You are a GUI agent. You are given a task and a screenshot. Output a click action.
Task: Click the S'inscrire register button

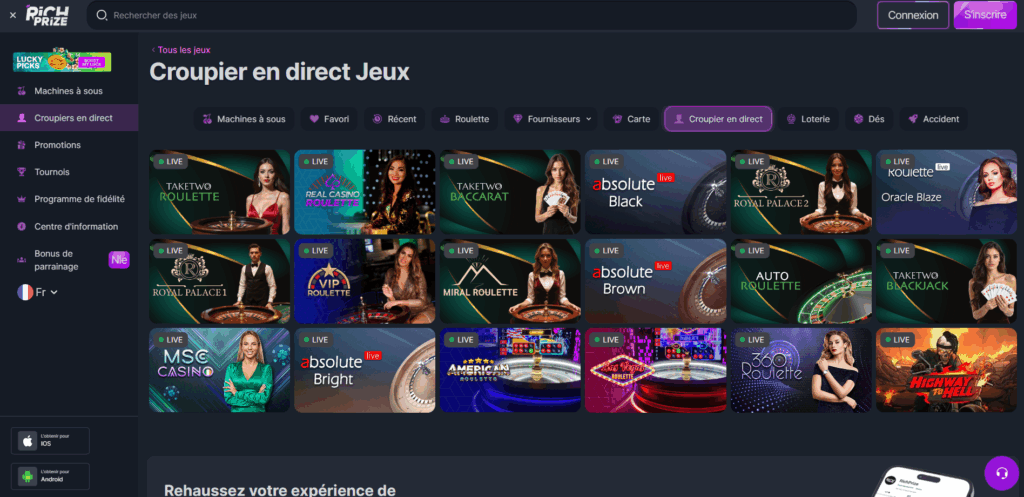[x=985, y=15]
